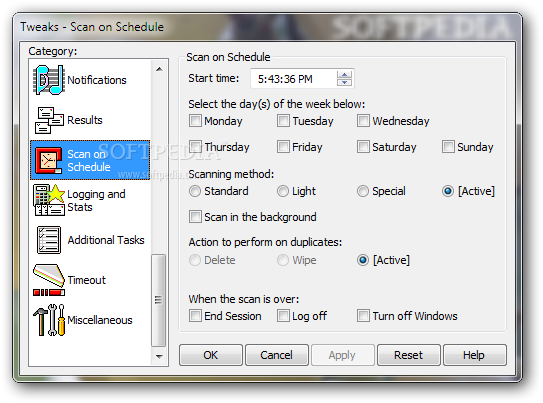Select the Notifications category label

[x=97, y=80]
